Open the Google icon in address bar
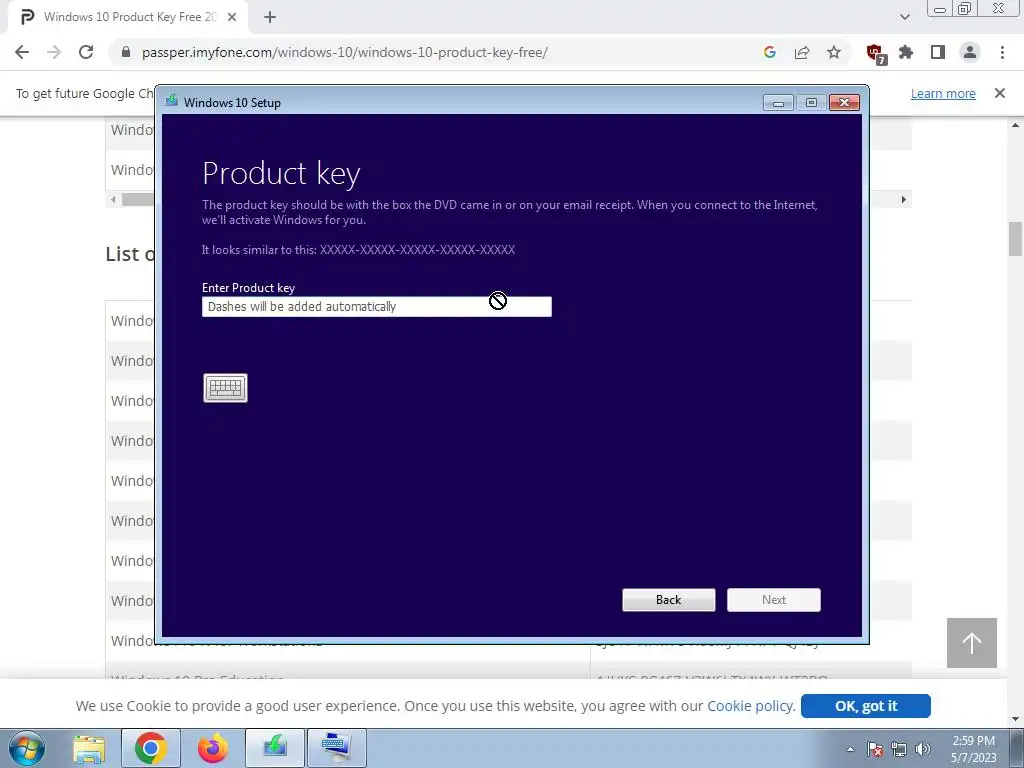The width and height of the screenshot is (1024, 768). click(770, 52)
